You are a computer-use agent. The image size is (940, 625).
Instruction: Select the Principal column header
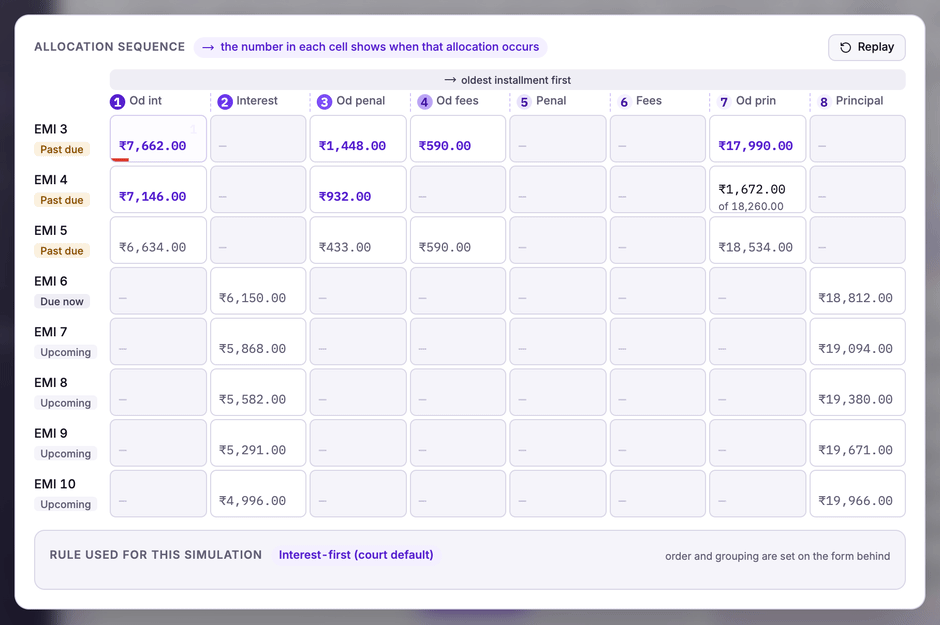(x=860, y=101)
